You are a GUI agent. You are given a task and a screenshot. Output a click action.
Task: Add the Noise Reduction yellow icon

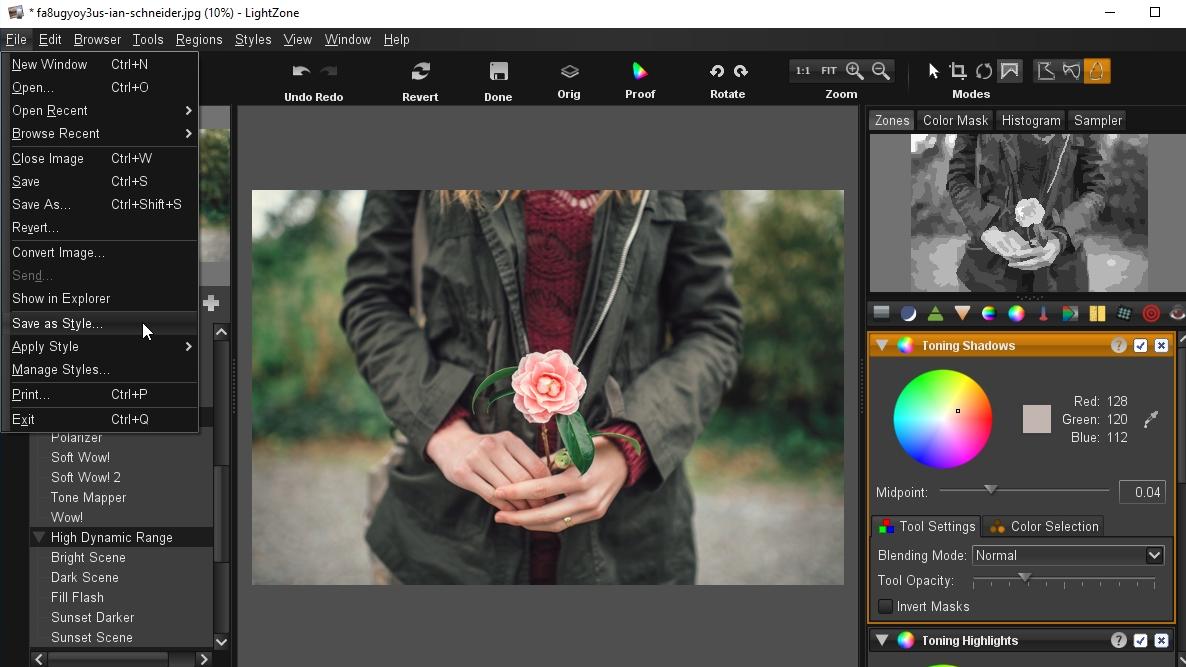pyautogui.click(x=1097, y=313)
